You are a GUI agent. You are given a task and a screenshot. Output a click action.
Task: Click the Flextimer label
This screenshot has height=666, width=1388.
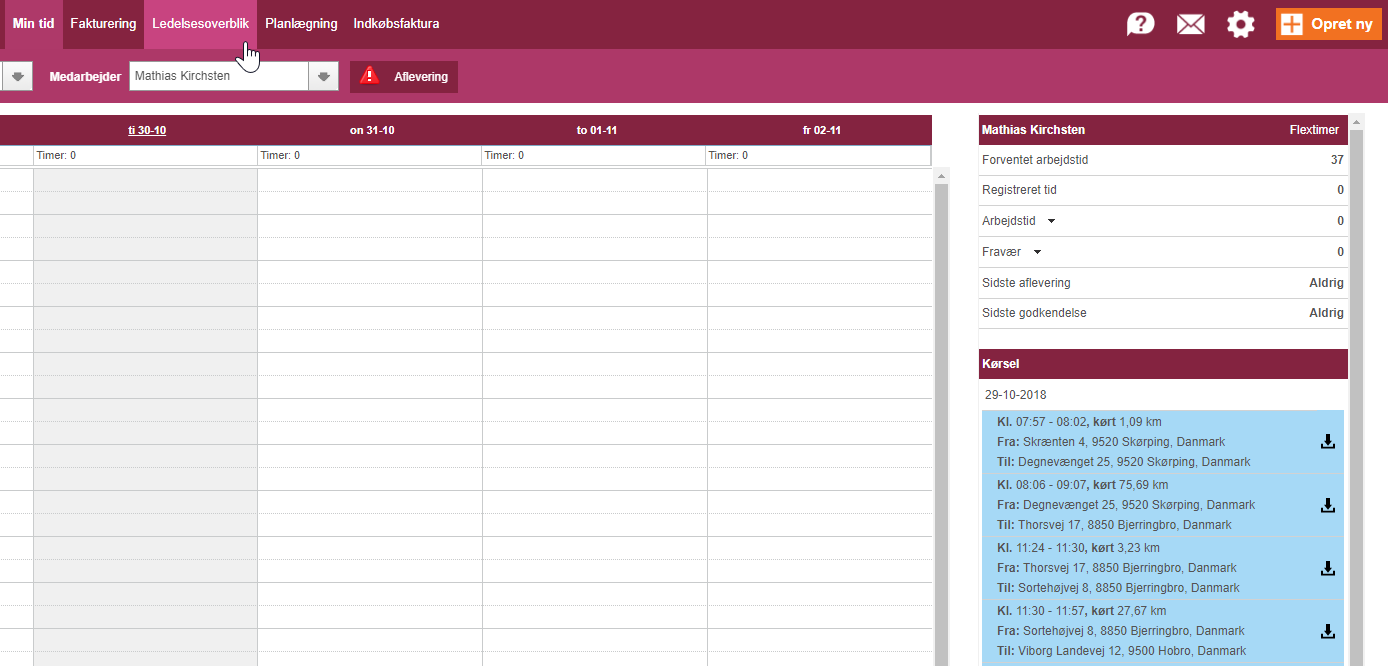click(1314, 130)
